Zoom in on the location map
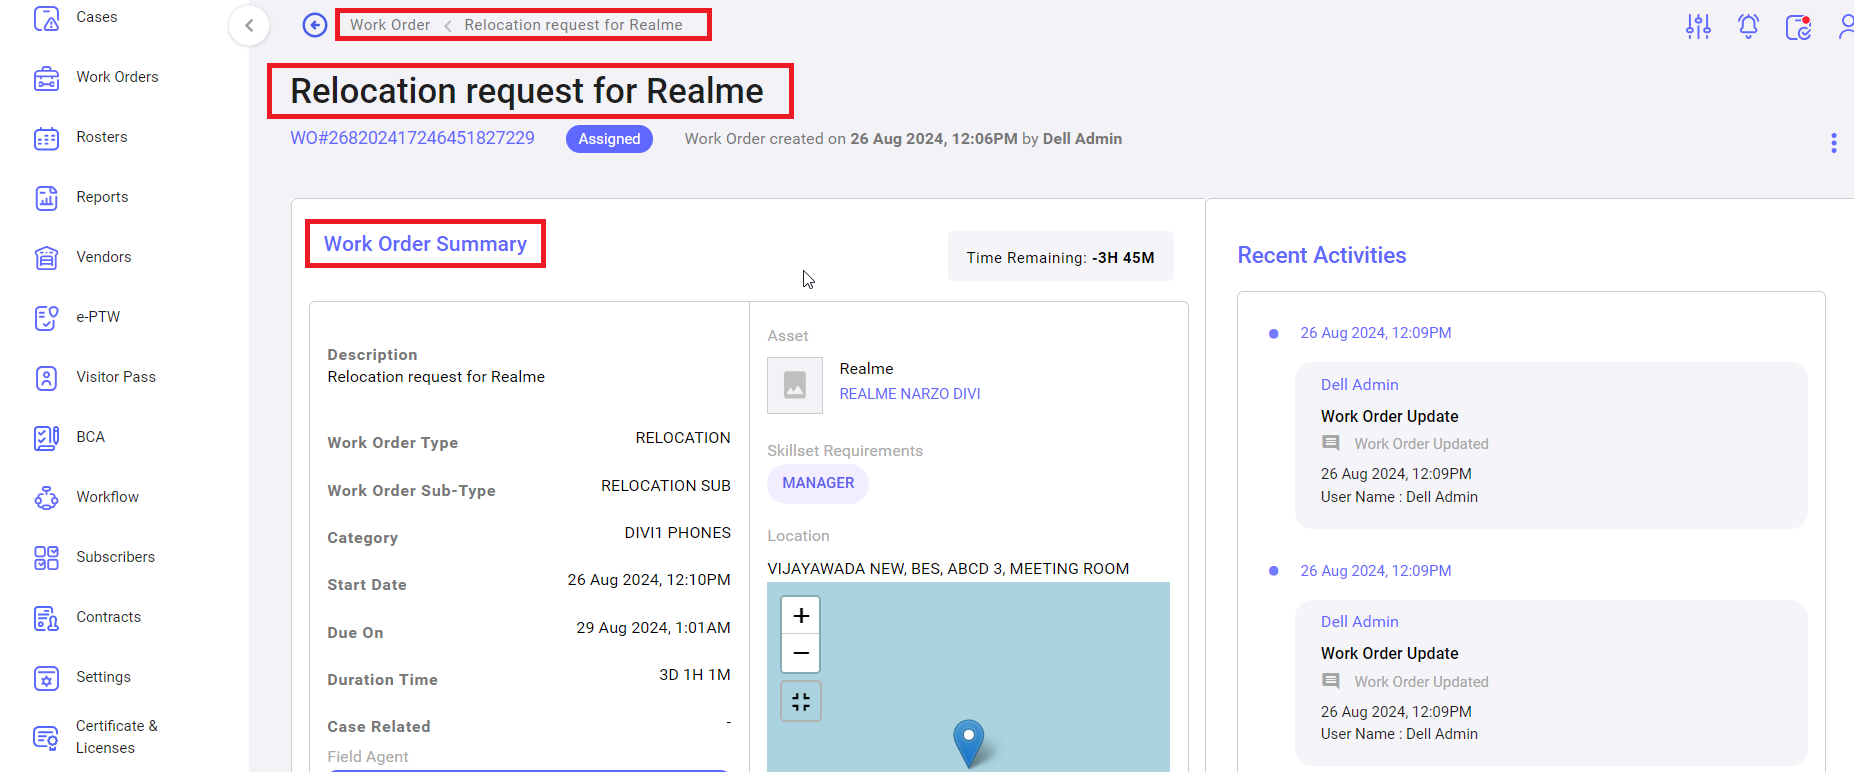This screenshot has width=1854, height=772. (800, 616)
